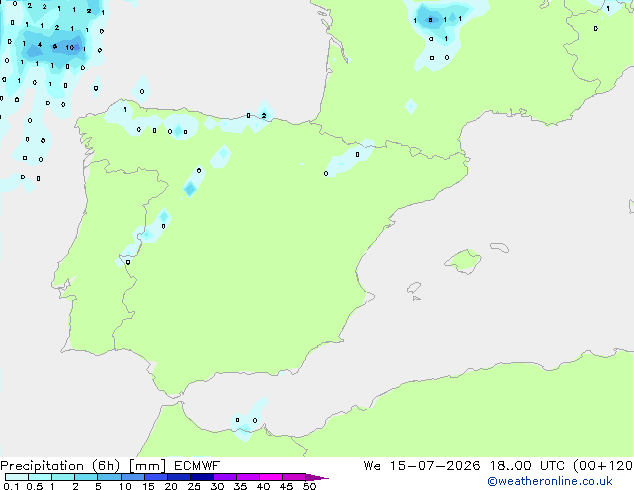Click the 35–40 mm legend color box
This screenshot has height=490, width=634.
point(247,477)
